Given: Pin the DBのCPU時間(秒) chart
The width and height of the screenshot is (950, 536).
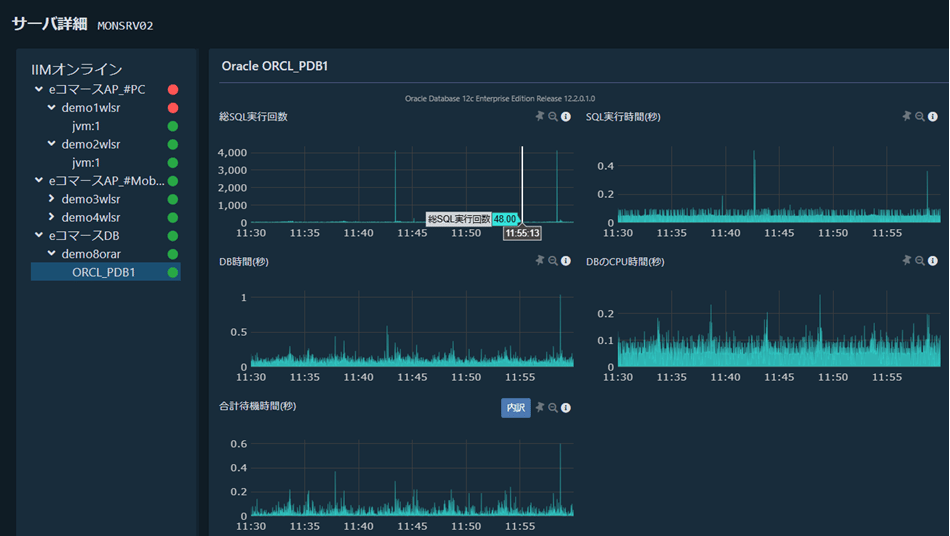Looking at the screenshot, I should point(906,260).
